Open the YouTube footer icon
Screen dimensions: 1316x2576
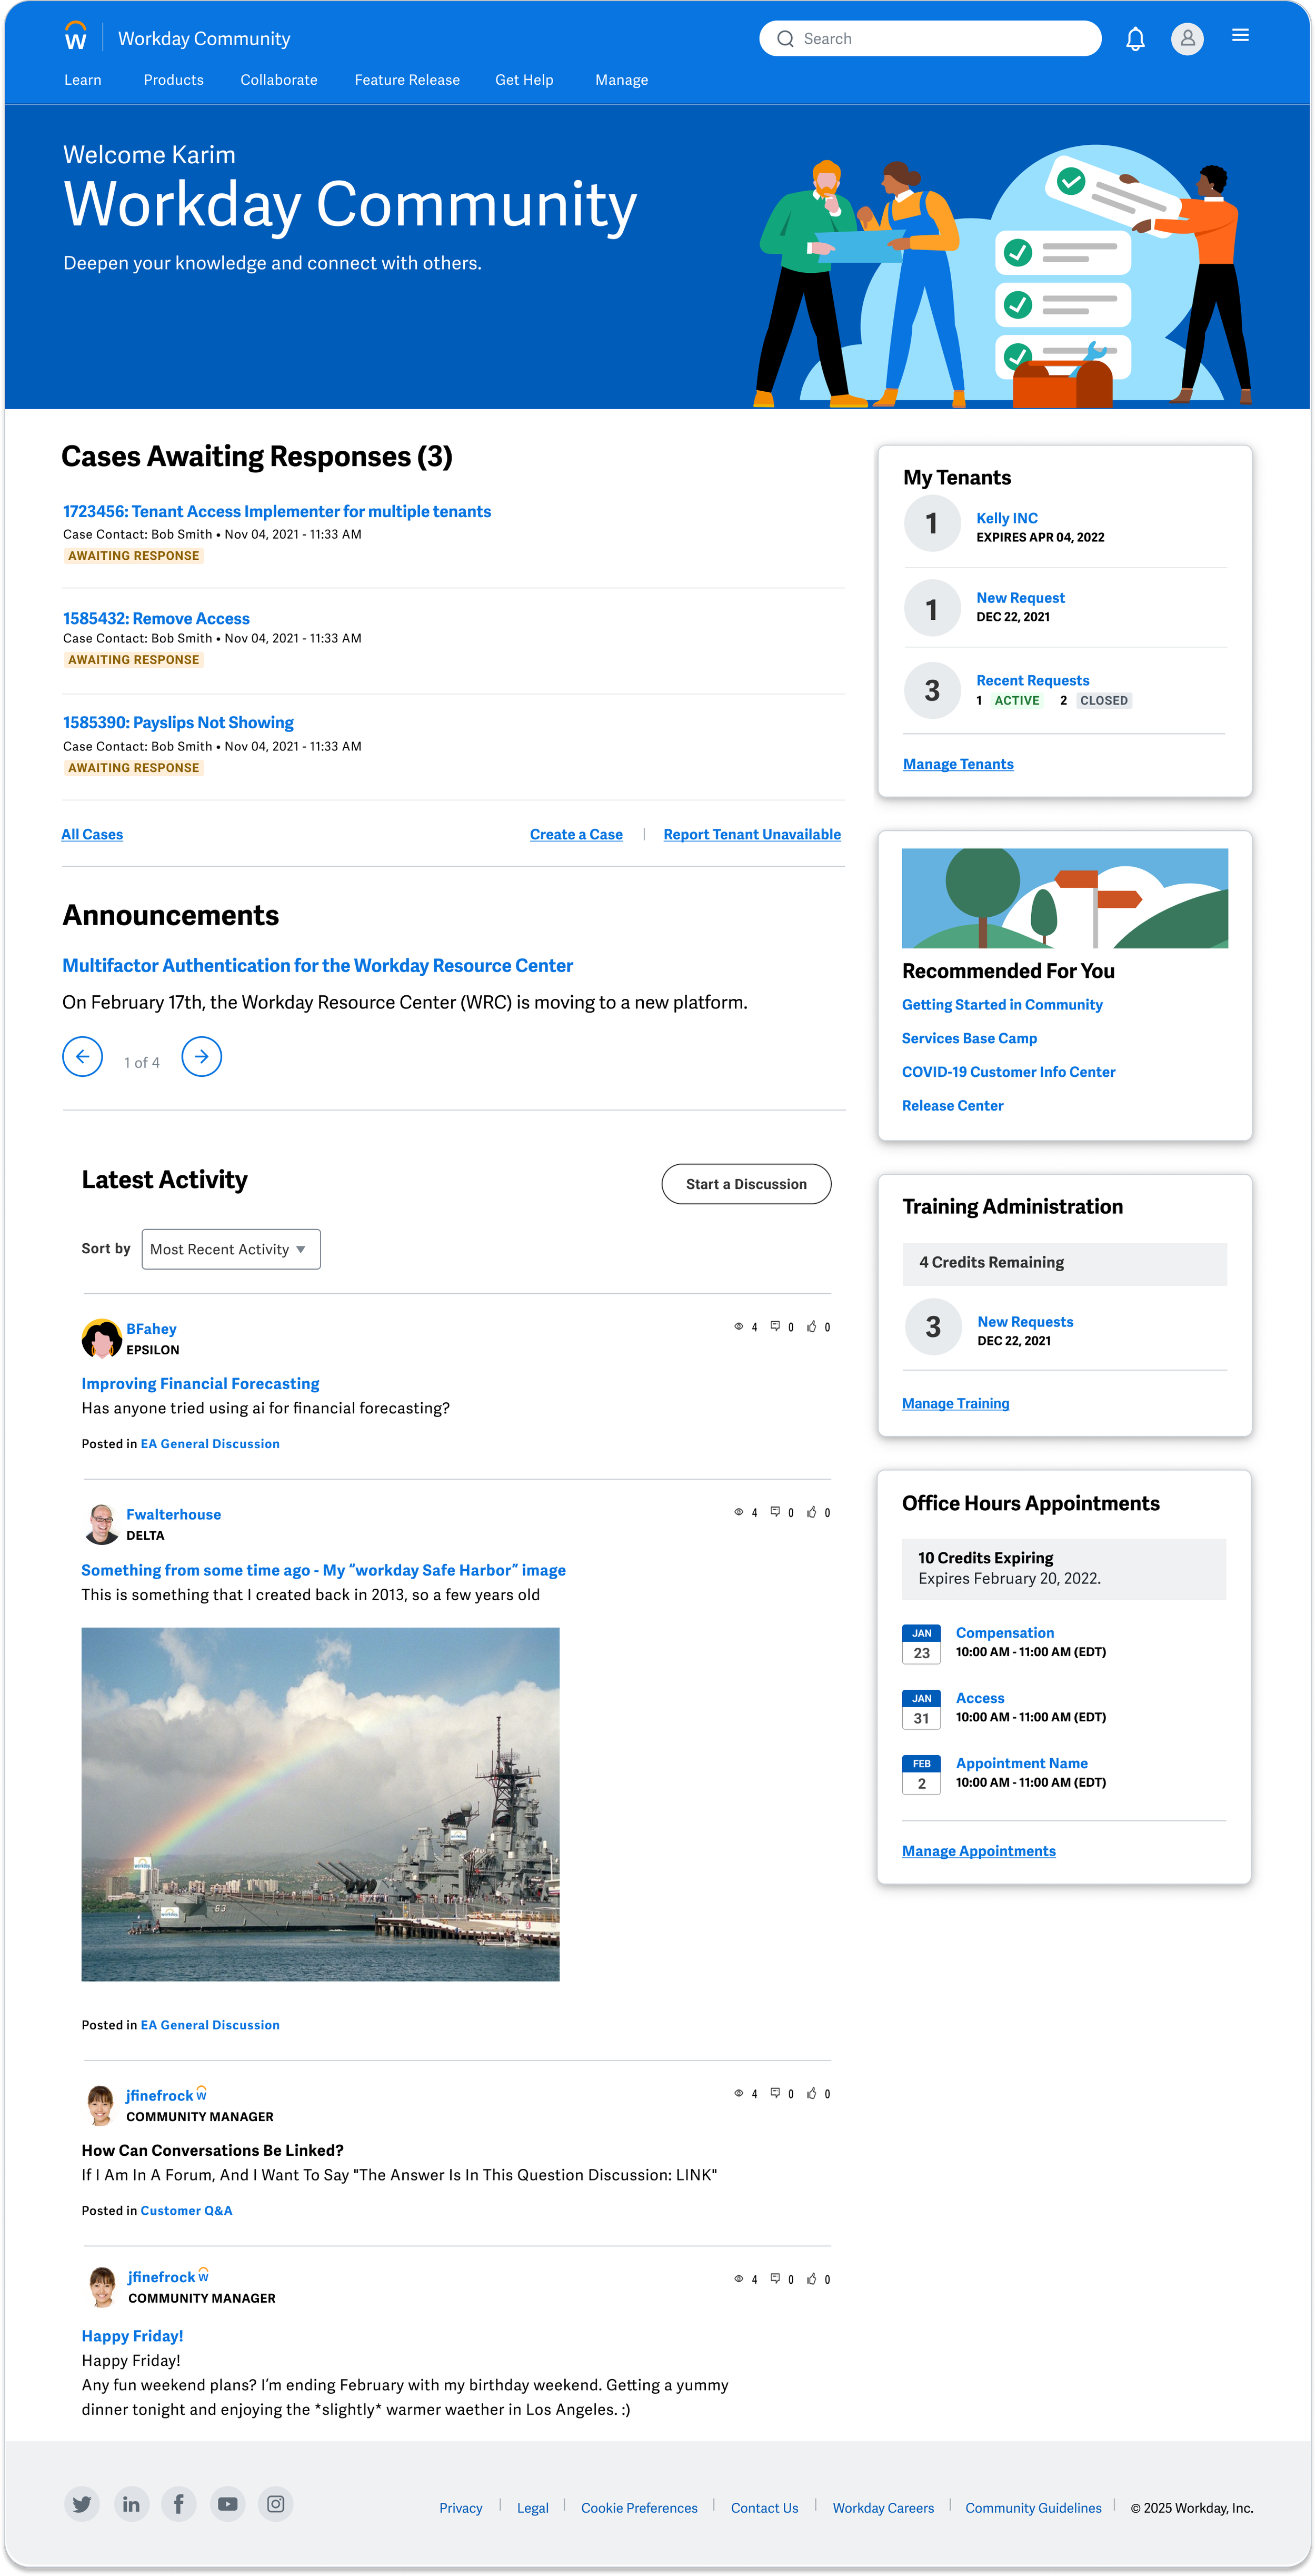228,2504
